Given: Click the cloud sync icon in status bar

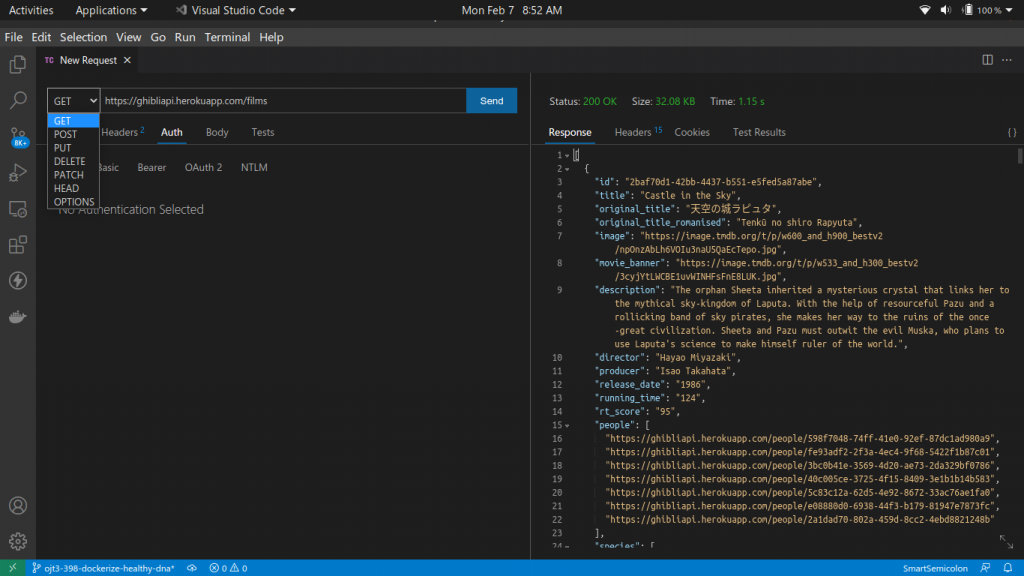Looking at the screenshot, I should click(x=191, y=568).
